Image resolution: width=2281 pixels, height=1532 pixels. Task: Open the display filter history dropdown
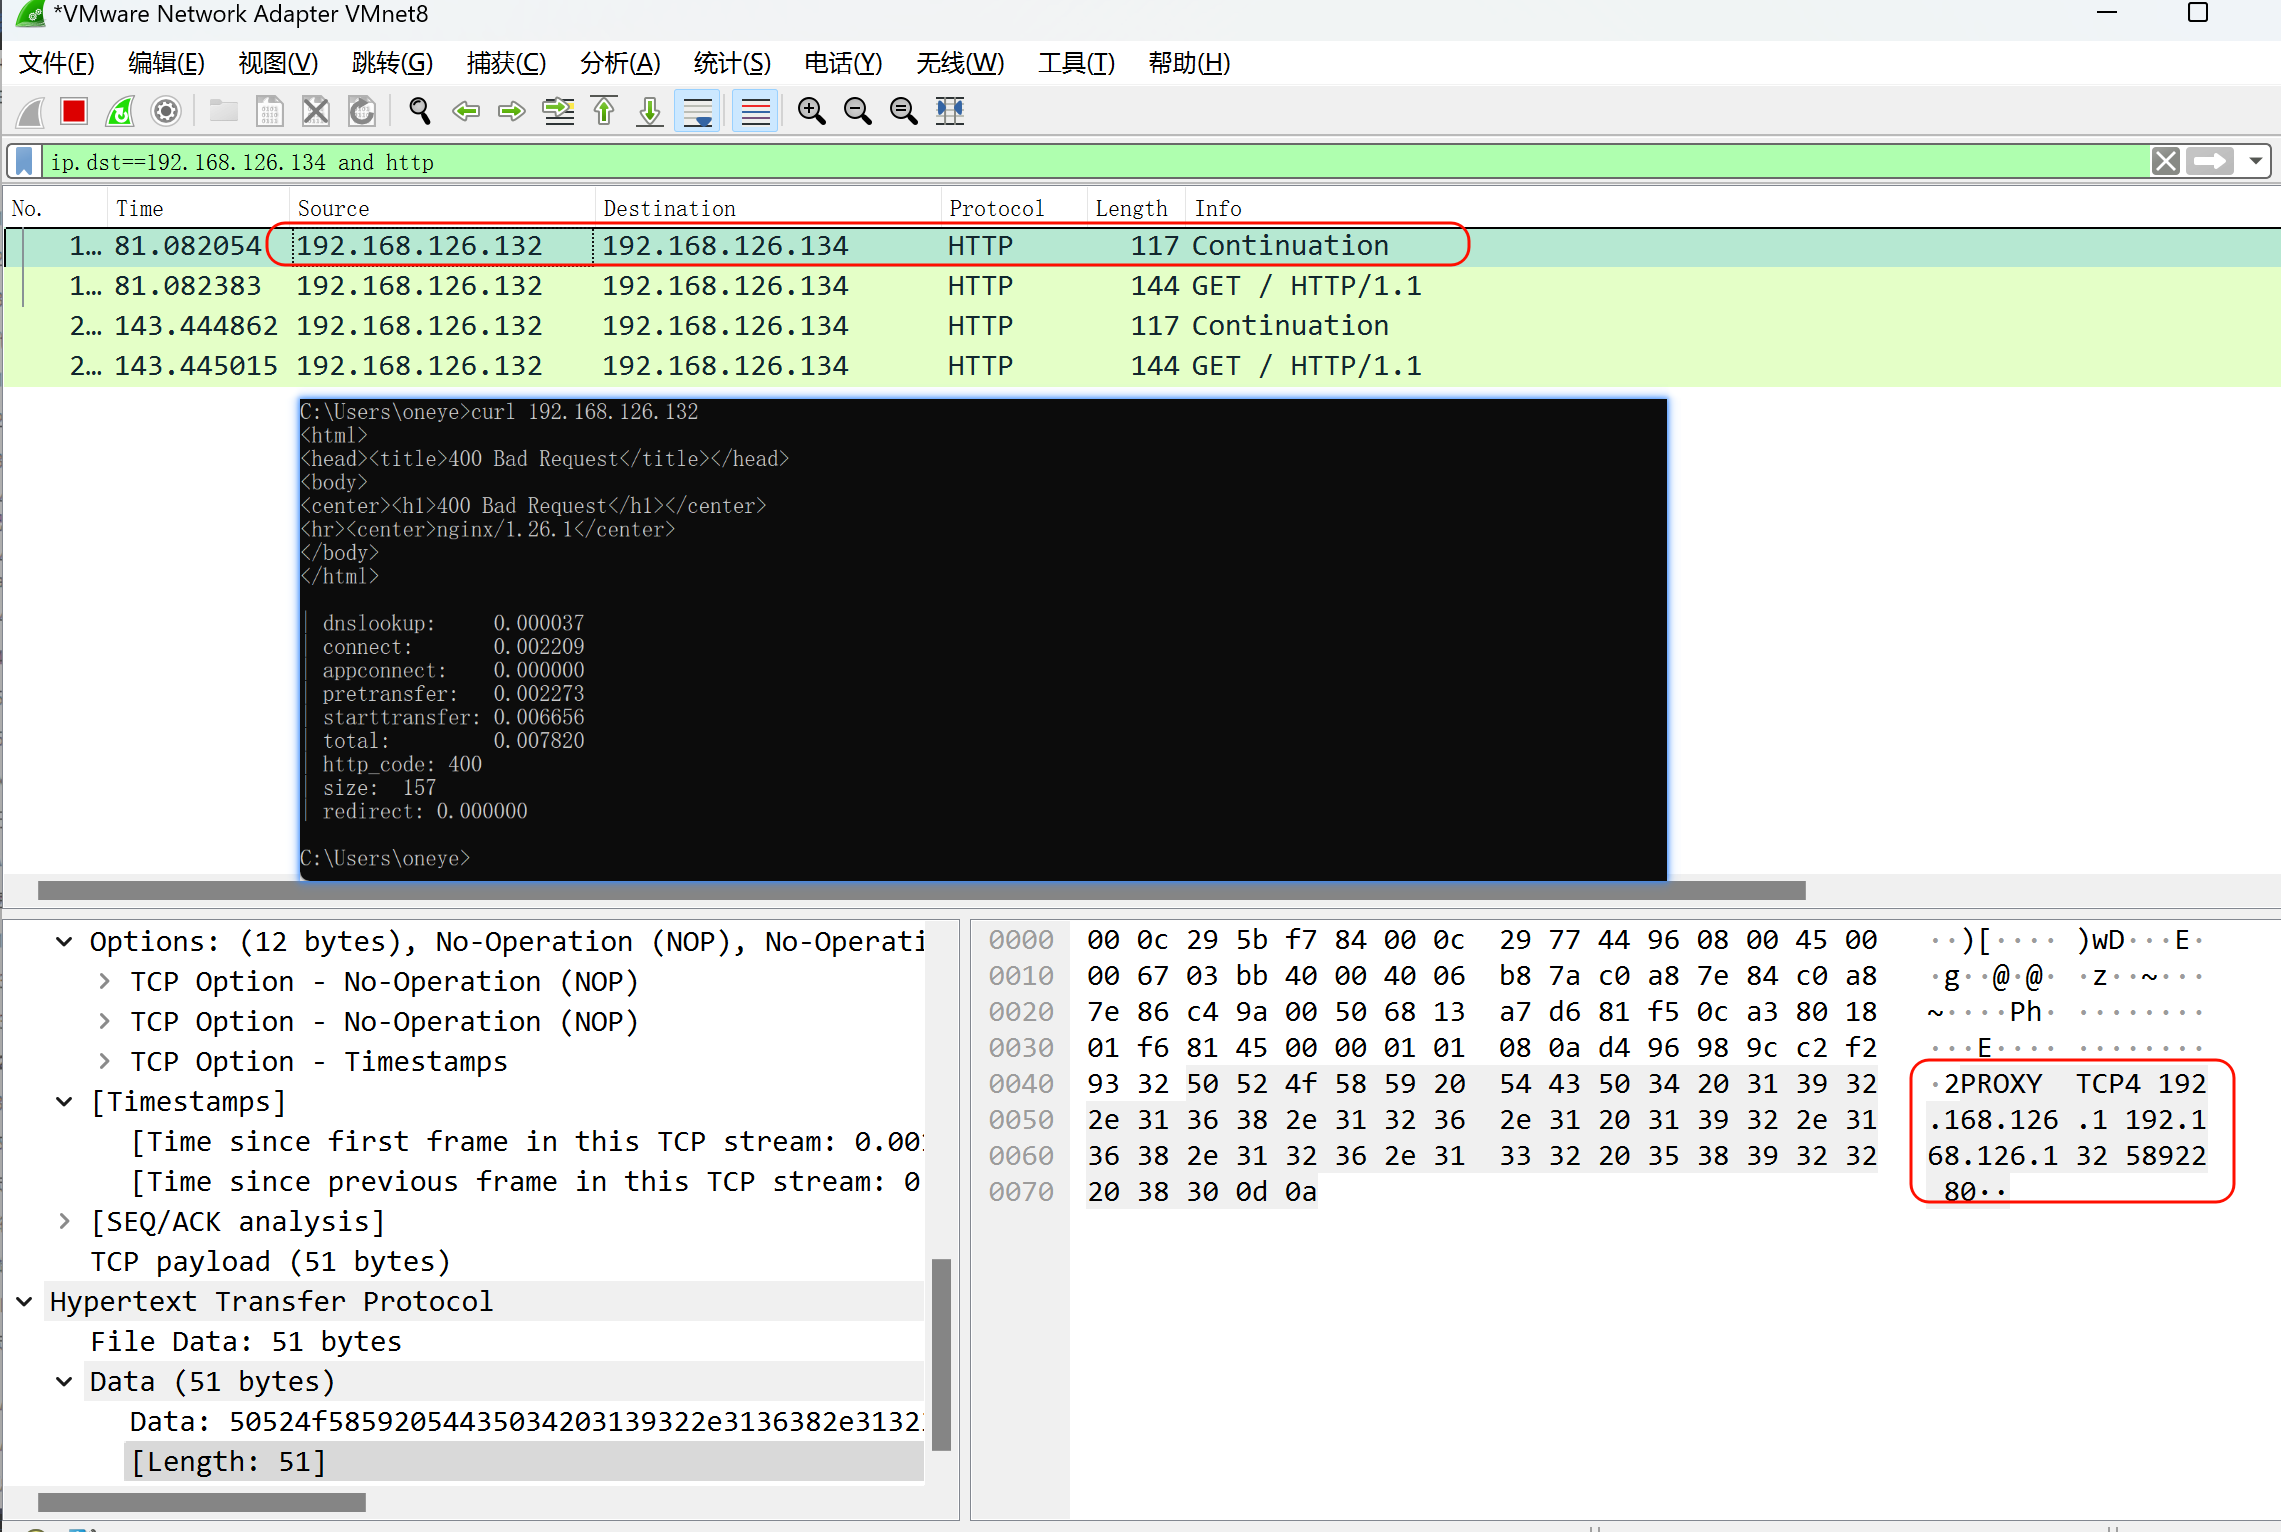click(2256, 161)
